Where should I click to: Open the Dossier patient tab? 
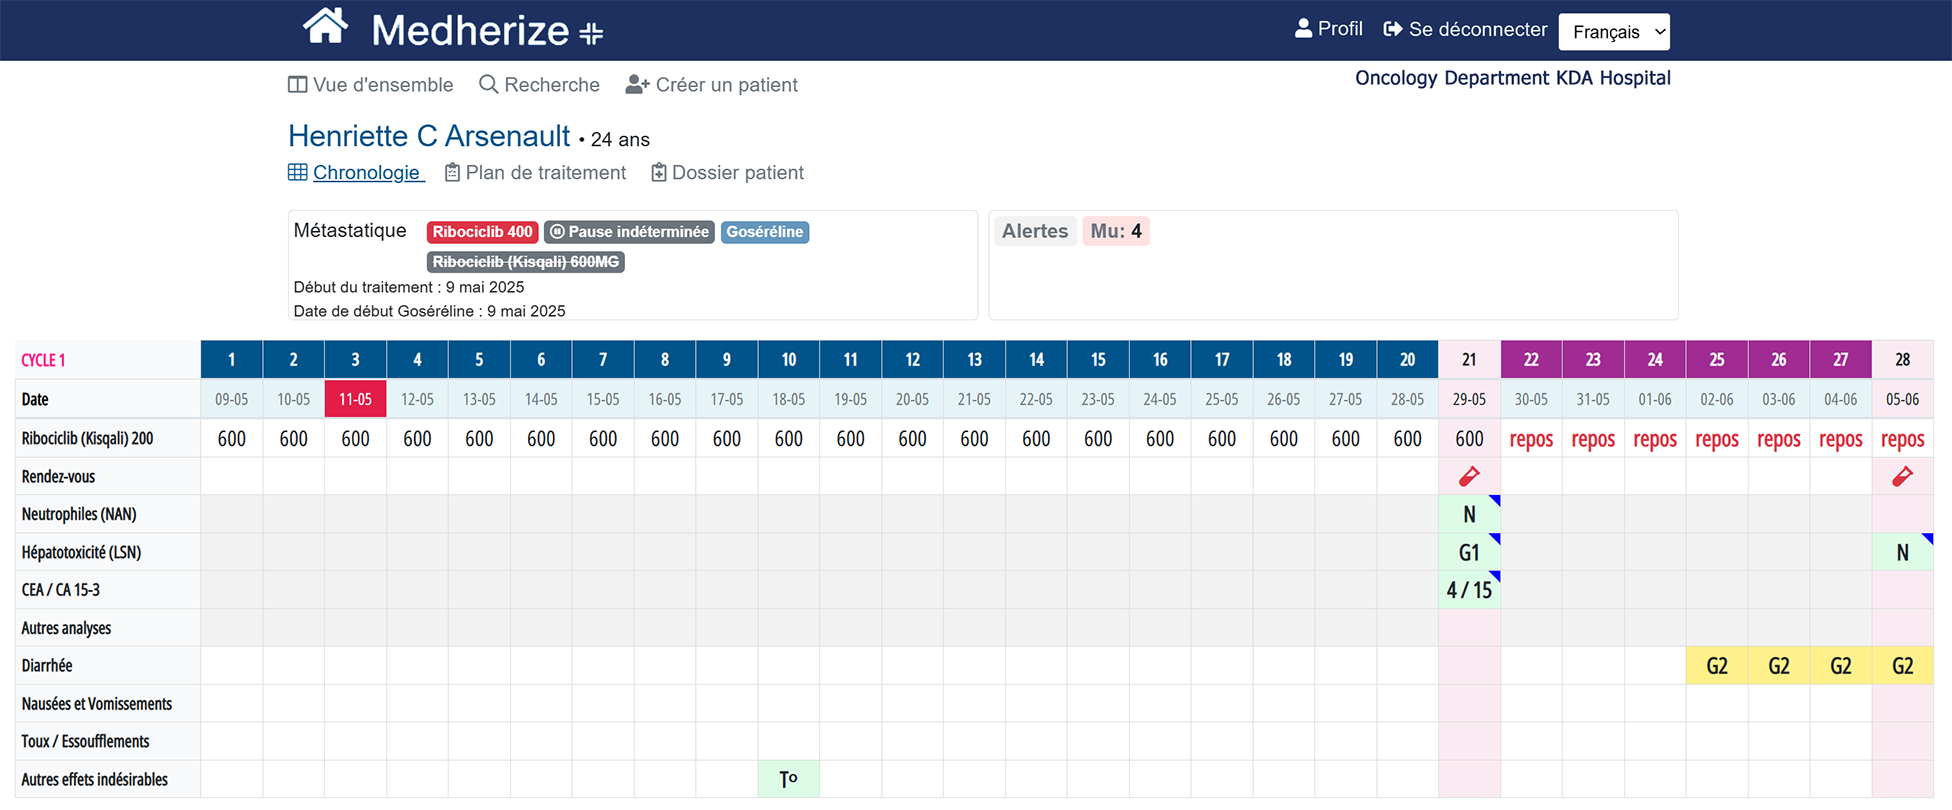click(737, 173)
